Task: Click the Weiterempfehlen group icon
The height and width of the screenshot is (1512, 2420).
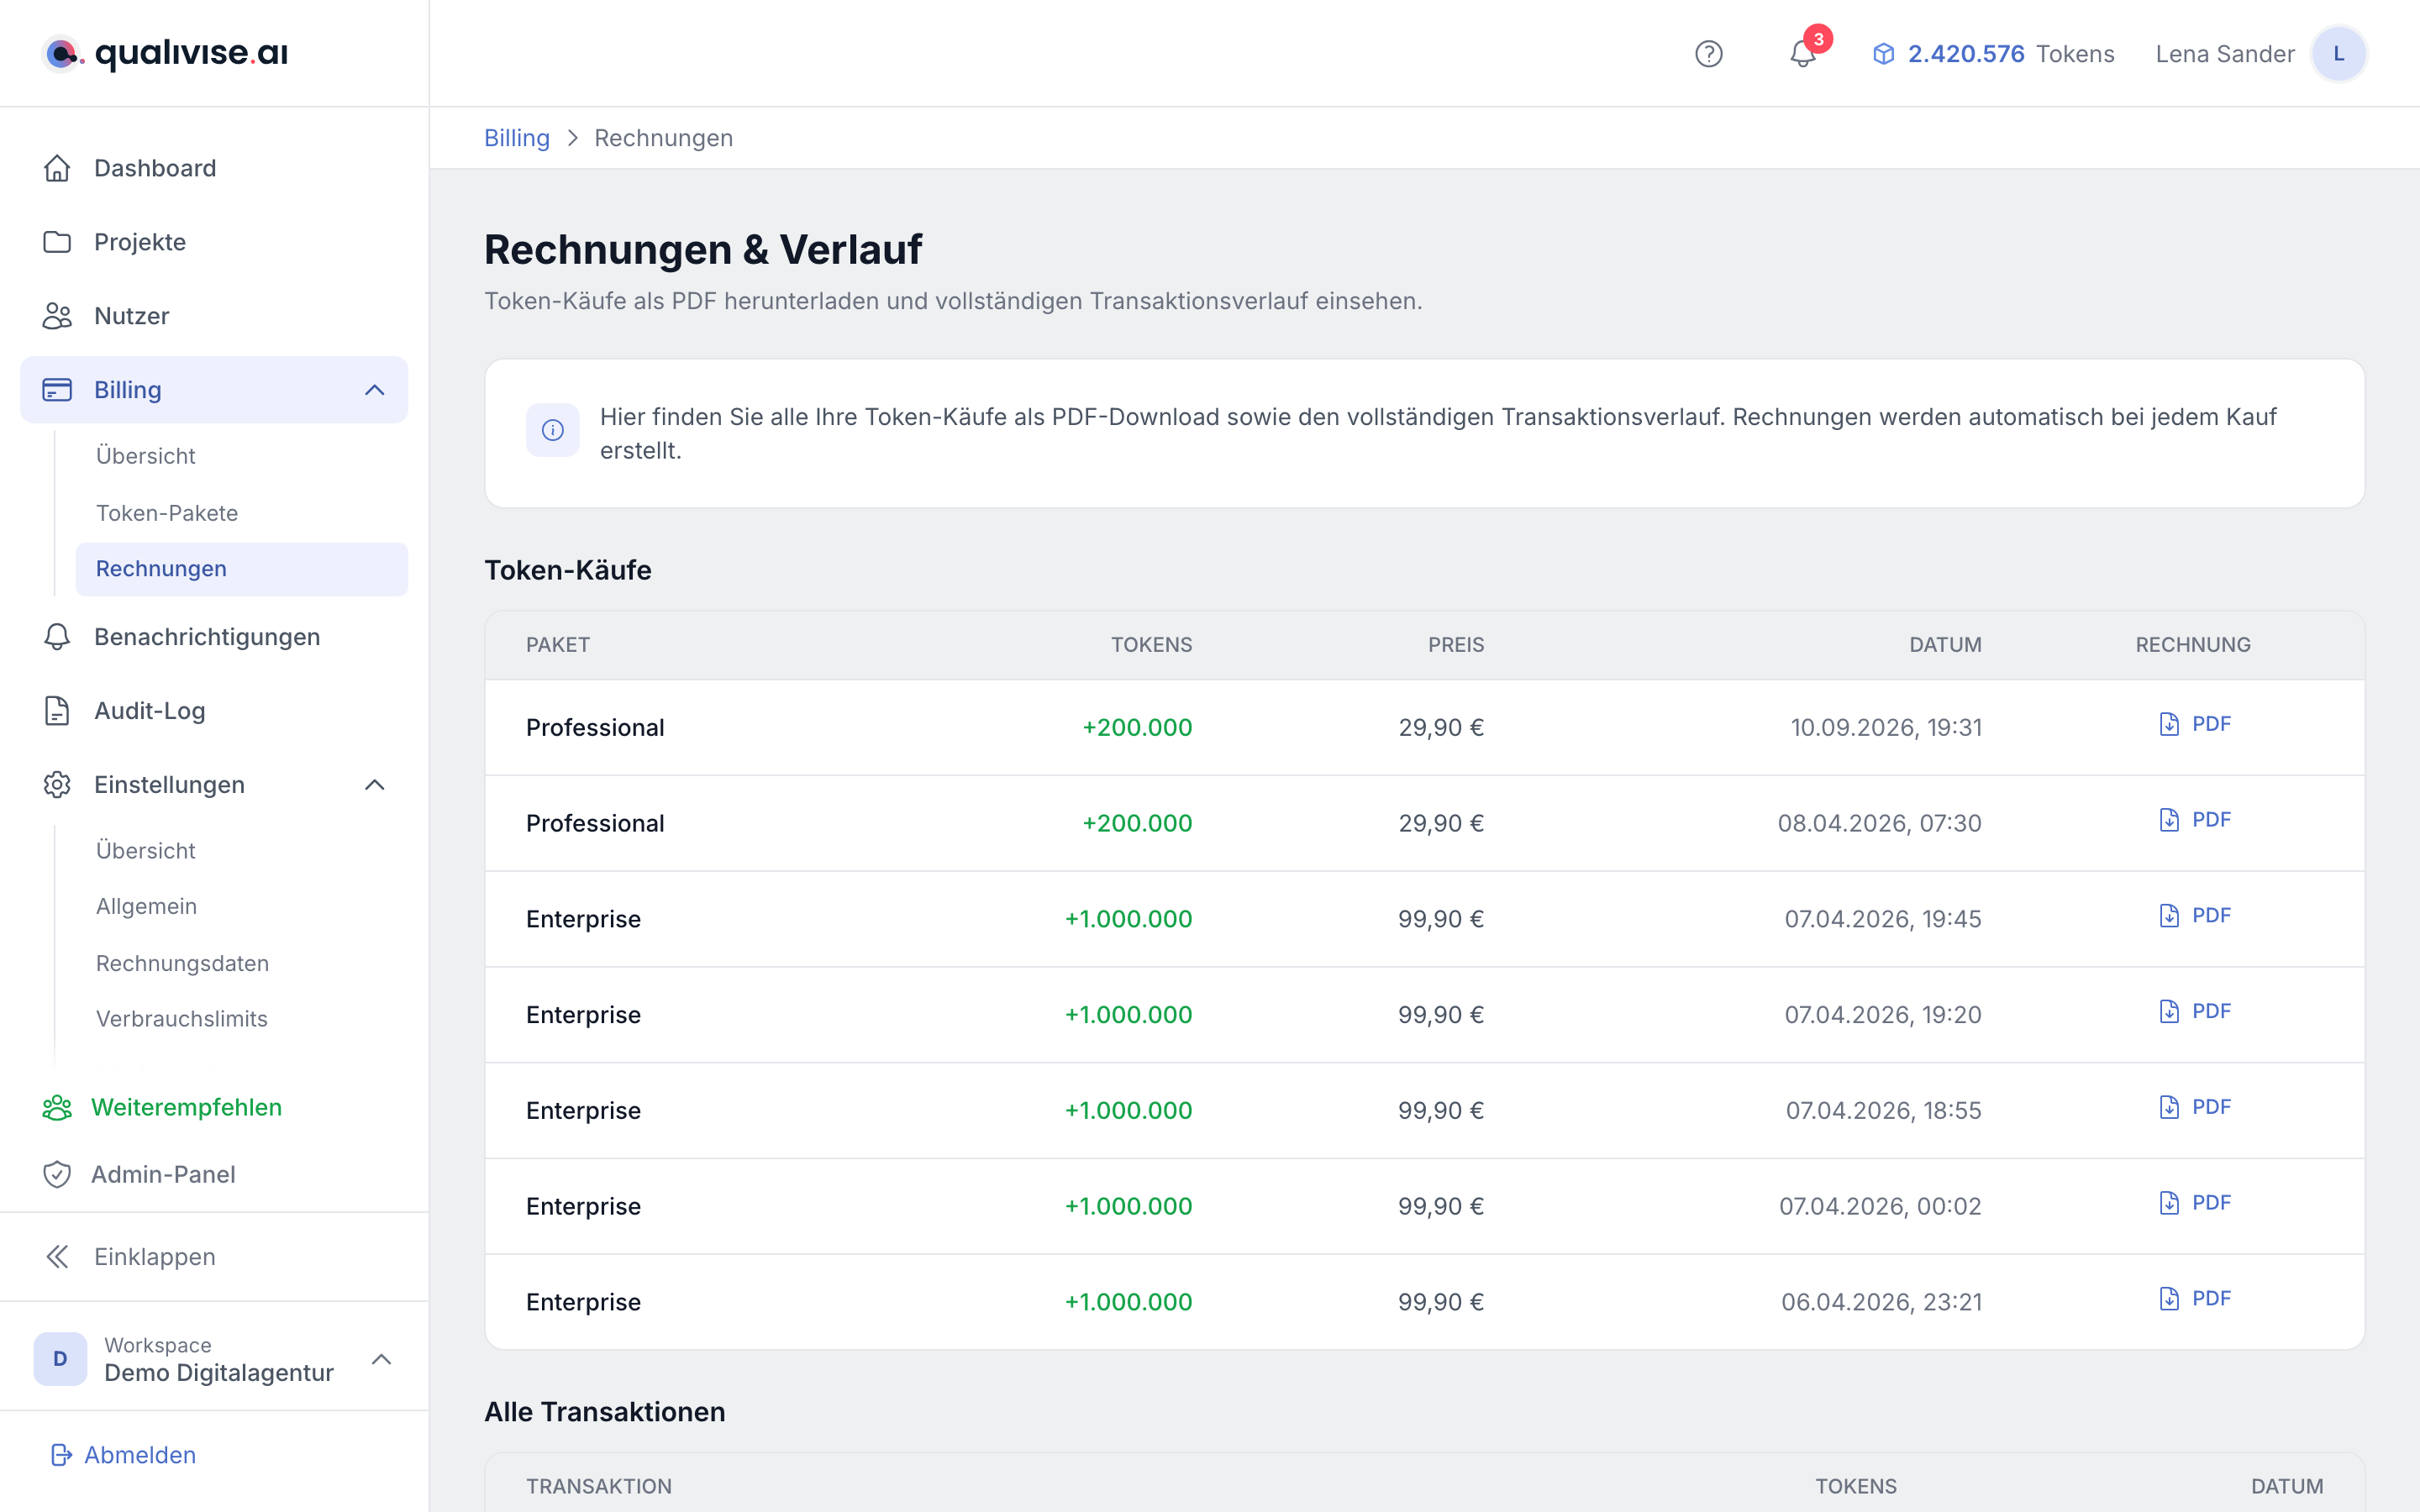Action: pos(57,1107)
